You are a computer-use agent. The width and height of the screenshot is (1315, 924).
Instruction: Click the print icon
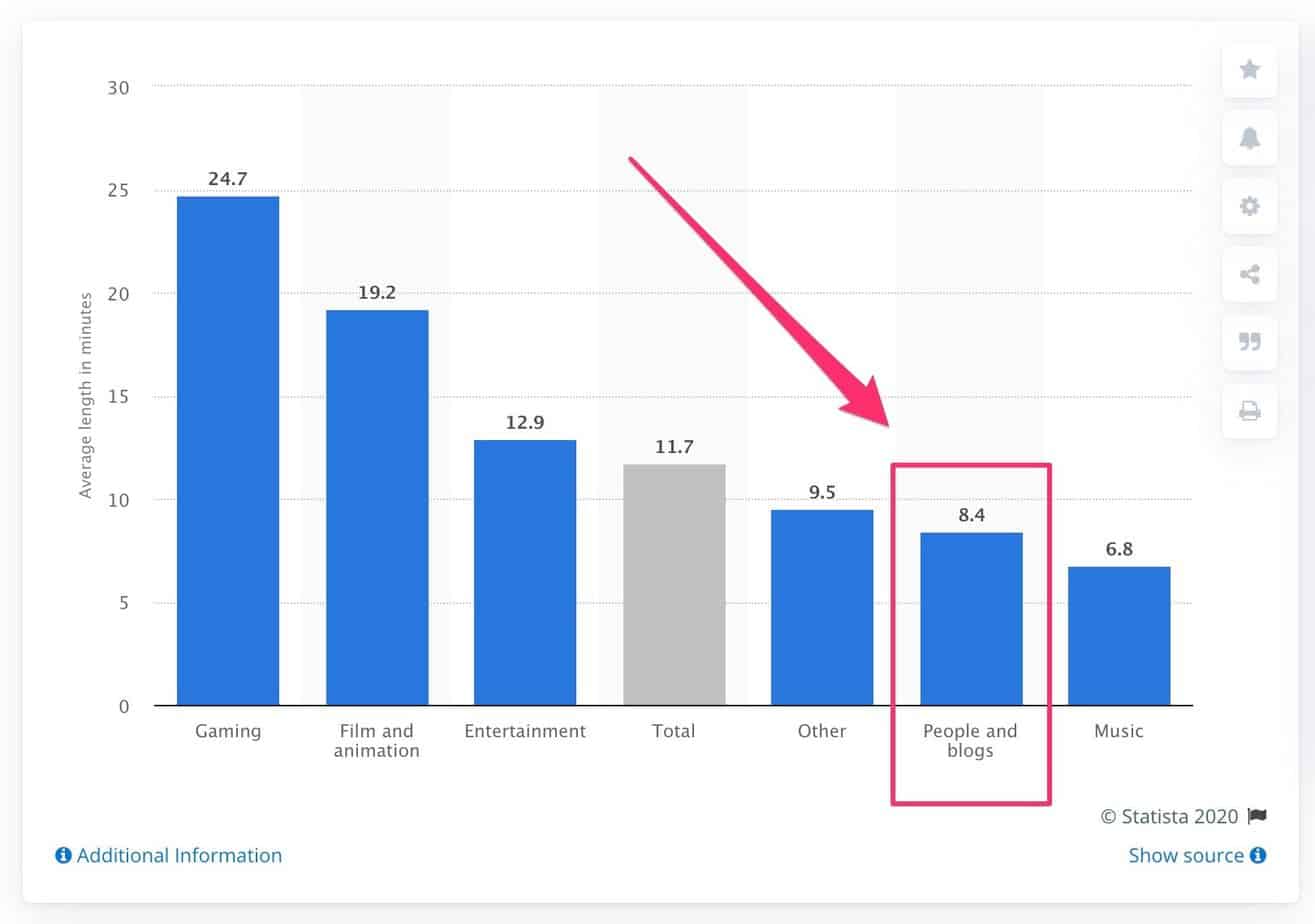click(1248, 411)
